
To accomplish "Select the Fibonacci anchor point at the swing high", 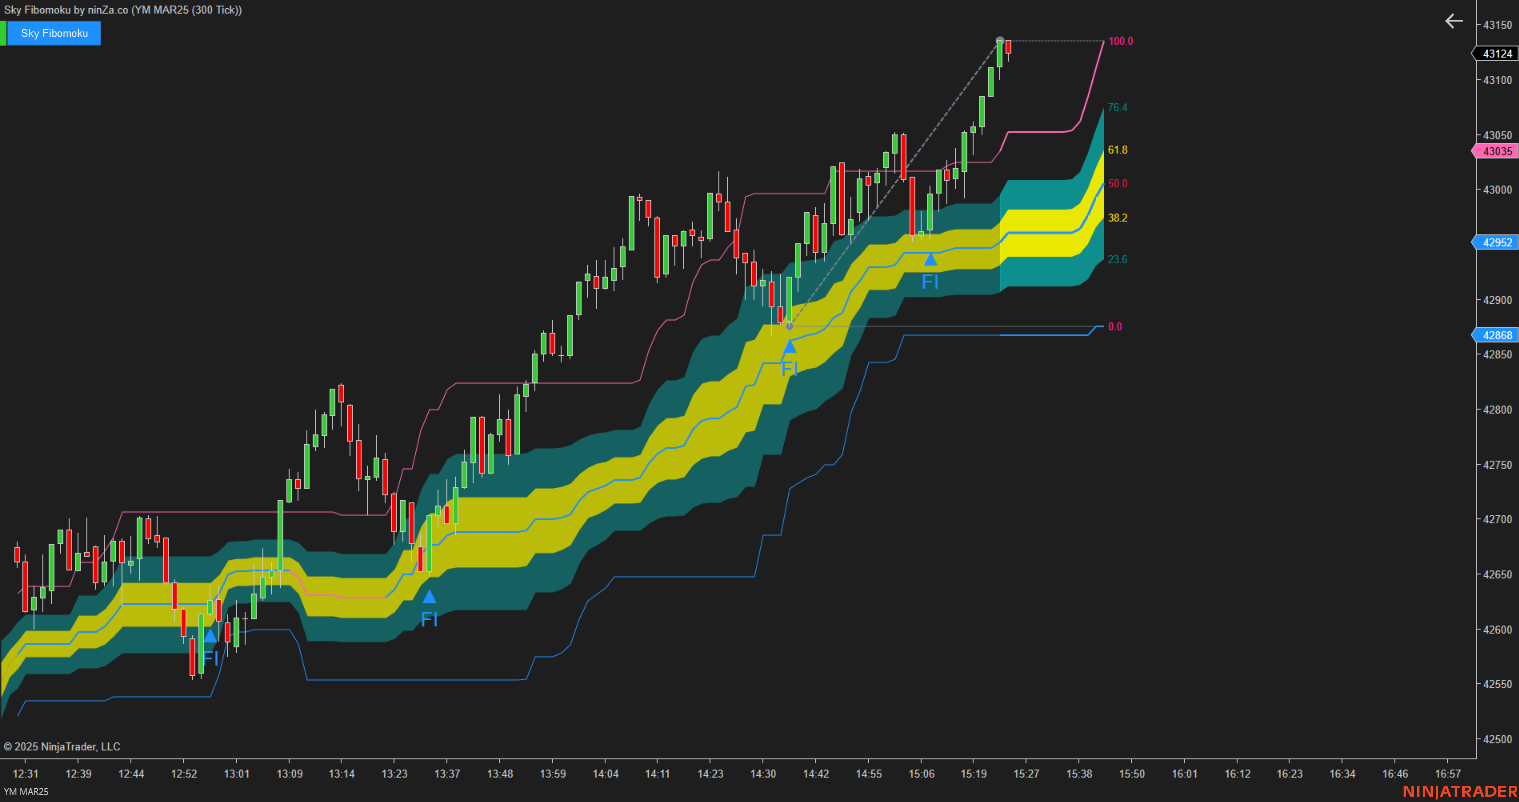I will [998, 41].
